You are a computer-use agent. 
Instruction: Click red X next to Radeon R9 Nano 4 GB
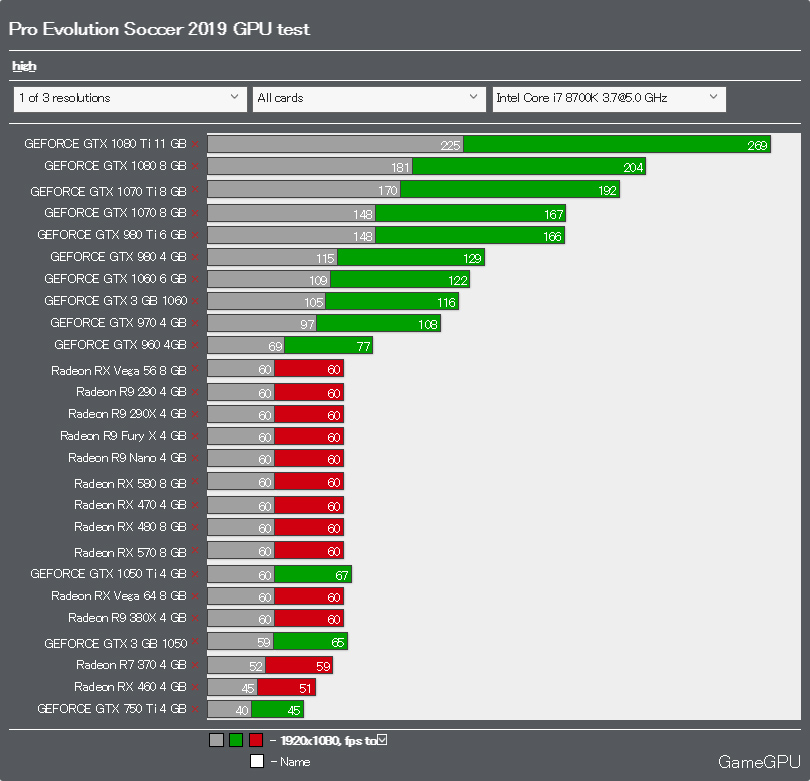[195, 459]
